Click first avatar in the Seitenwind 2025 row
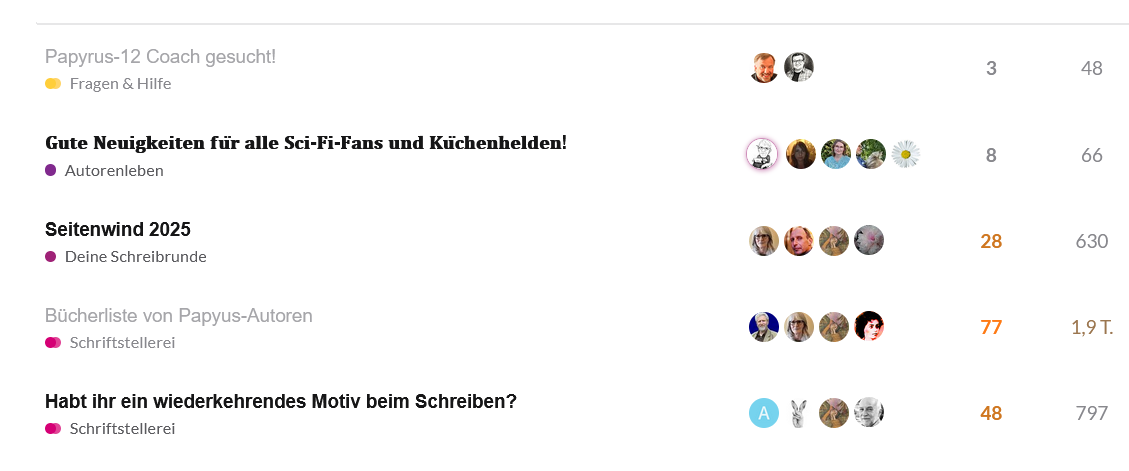The image size is (1129, 471). (764, 240)
